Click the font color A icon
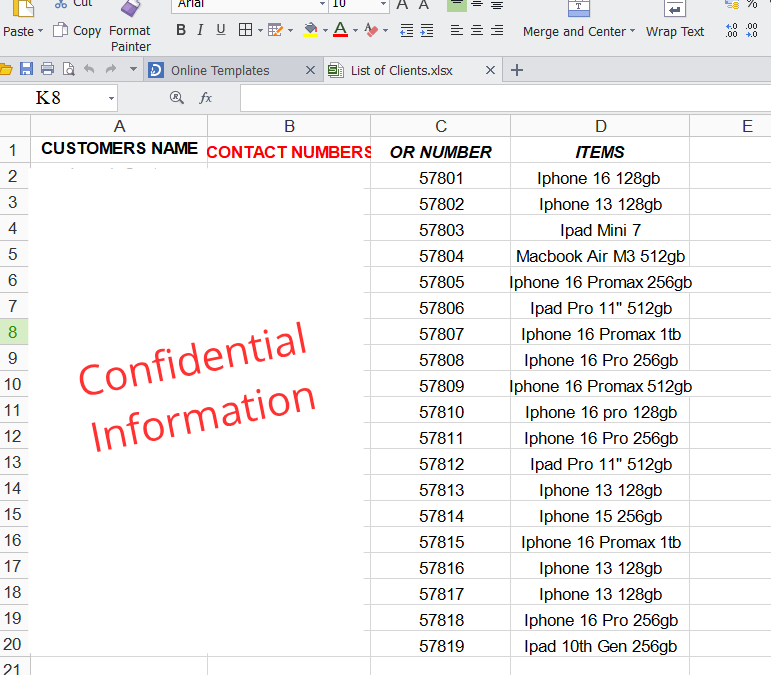Screen dimensions: 771x675 tap(340, 30)
